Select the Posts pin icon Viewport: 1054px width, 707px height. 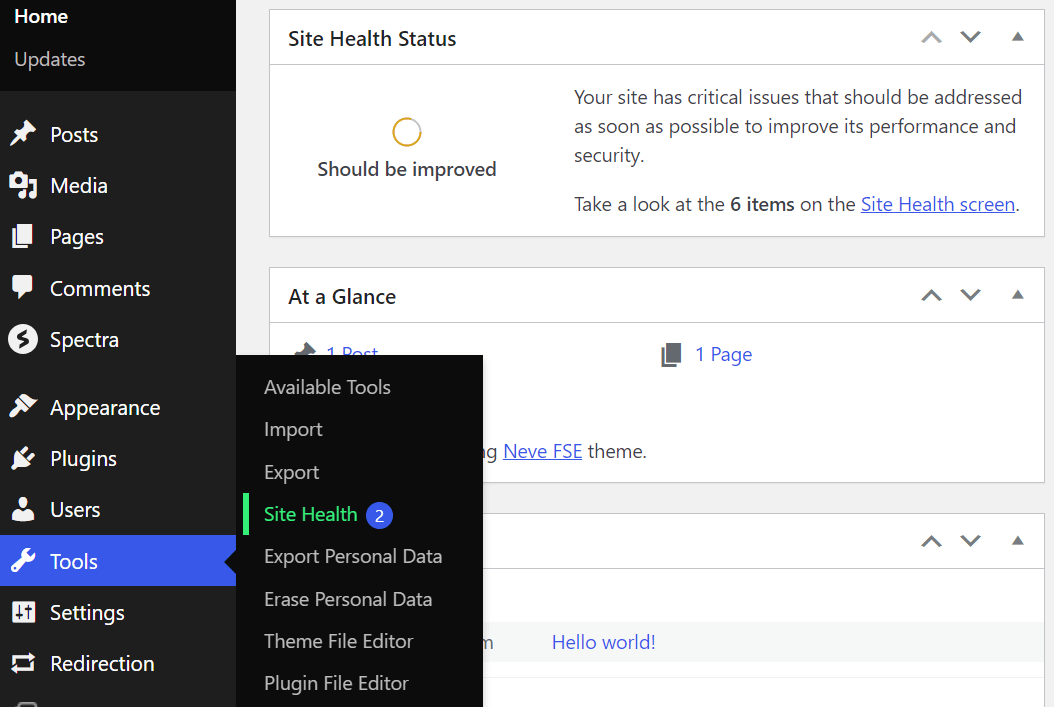pos(25,134)
